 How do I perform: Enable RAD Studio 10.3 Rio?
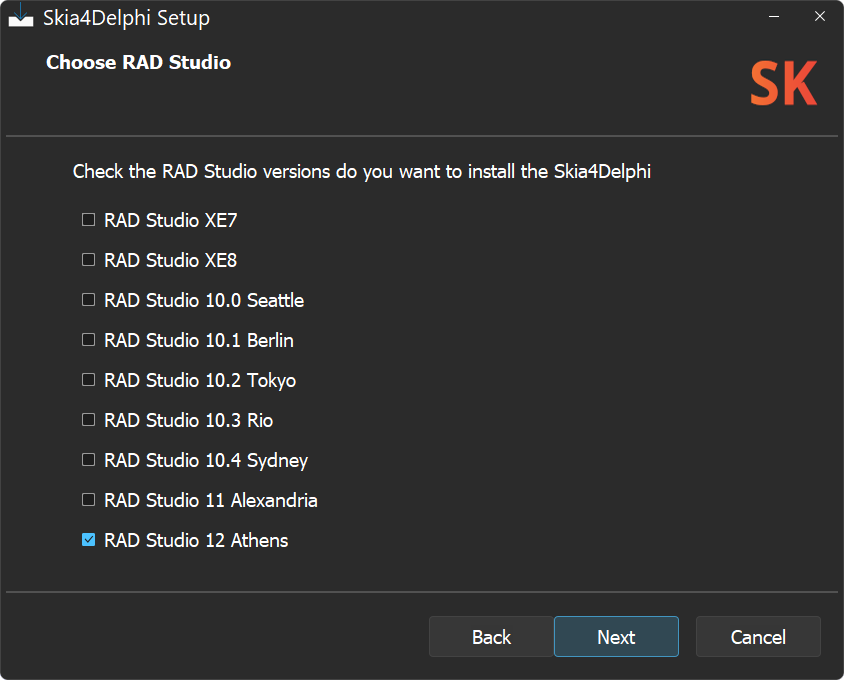pyautogui.click(x=88, y=419)
